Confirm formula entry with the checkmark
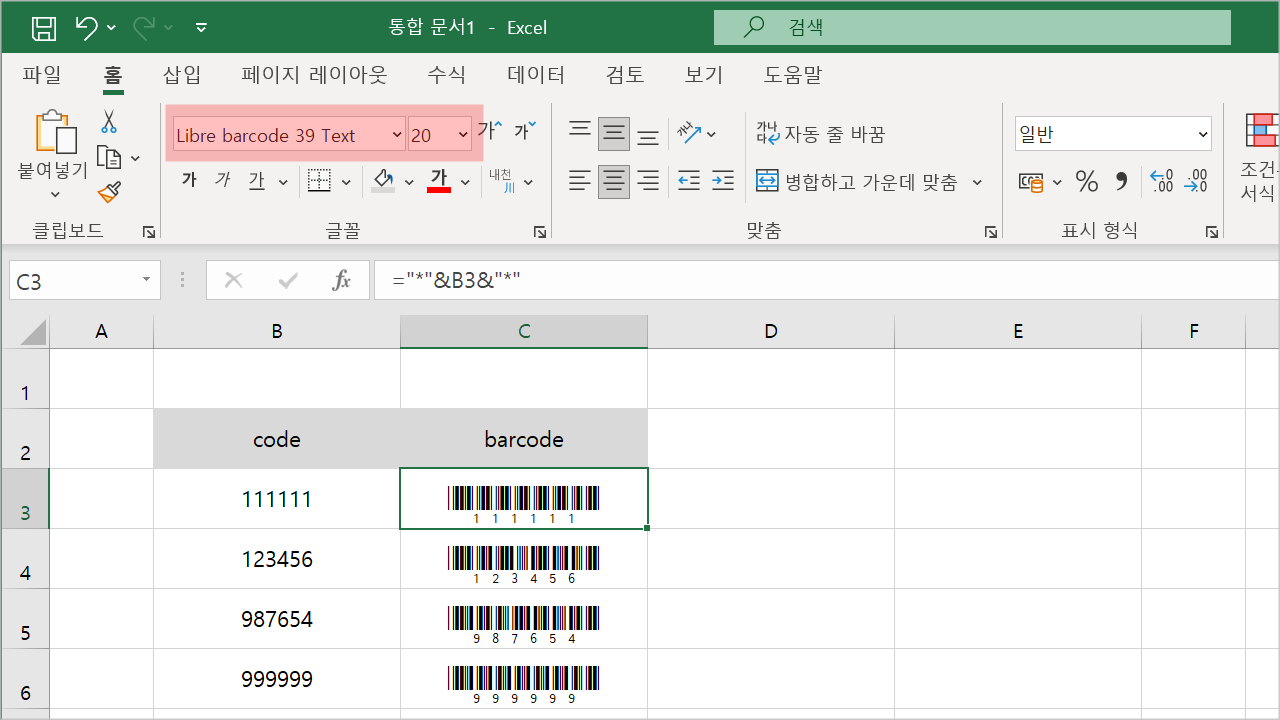 pyautogui.click(x=288, y=281)
